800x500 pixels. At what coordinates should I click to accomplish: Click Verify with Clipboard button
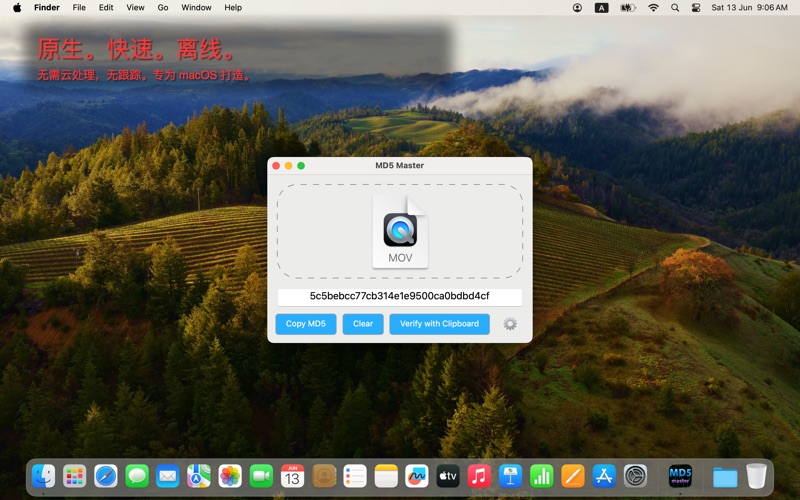pos(439,324)
